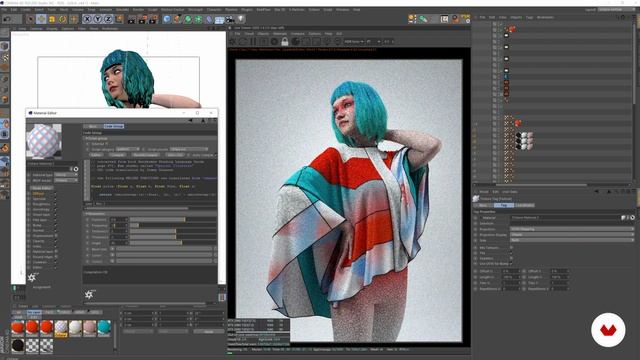
Task: Select the black material swatch in Material Manager
Action: (x=18, y=345)
